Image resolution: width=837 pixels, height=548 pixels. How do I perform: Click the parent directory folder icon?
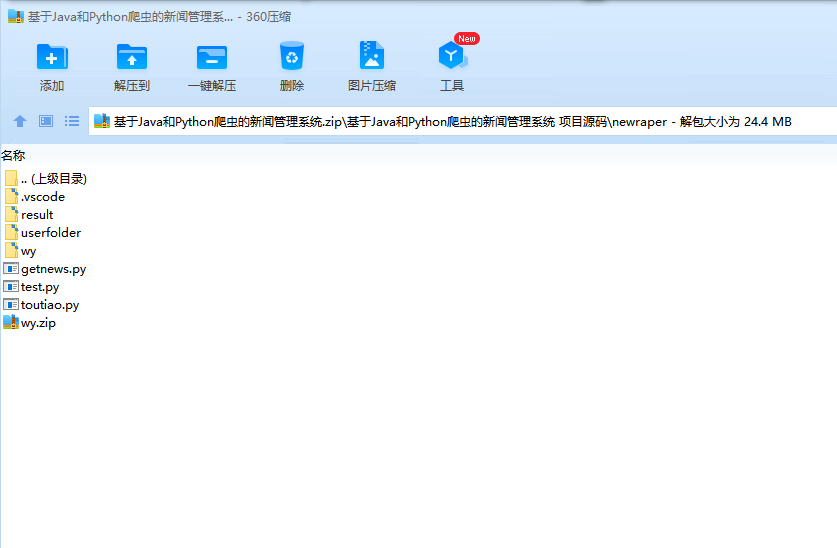pyautogui.click(x=11, y=178)
